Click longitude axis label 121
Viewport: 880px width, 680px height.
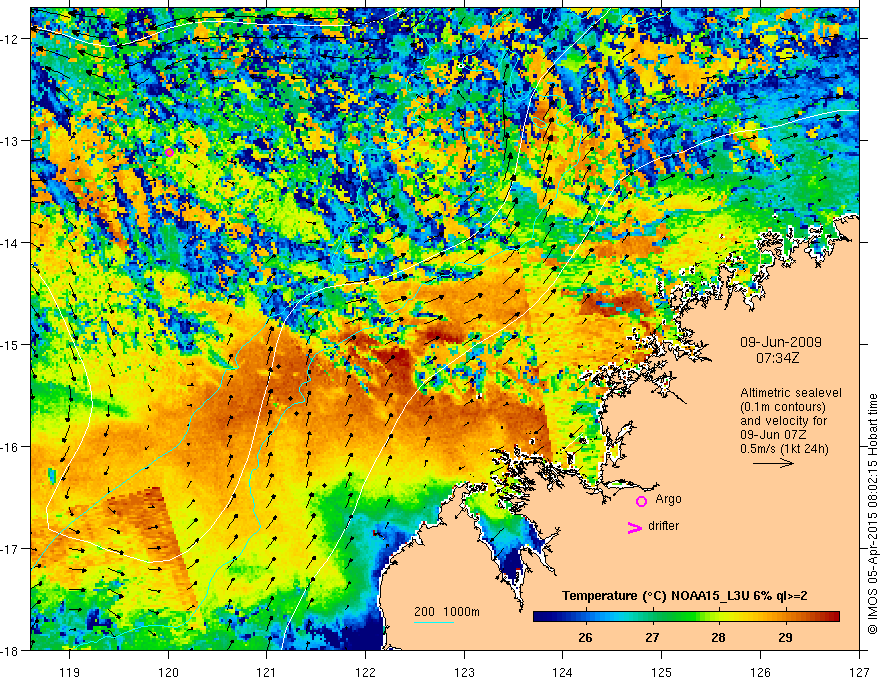266,672
